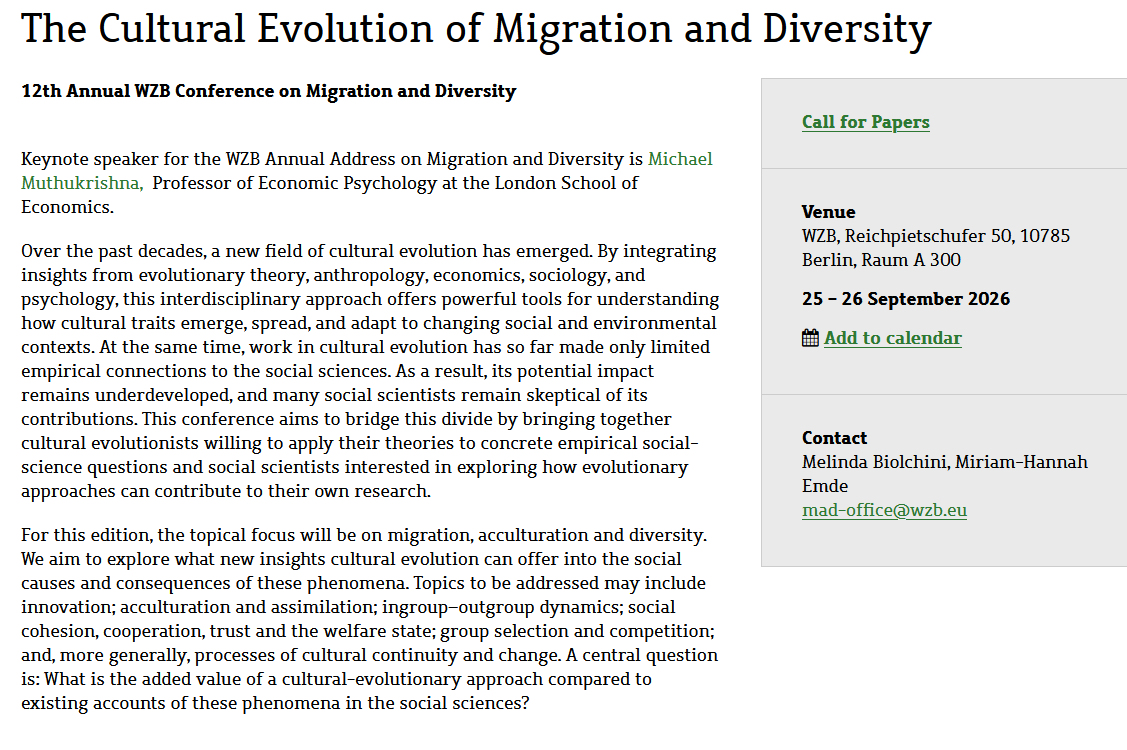Click the Contact heading in the sidebar

(834, 438)
